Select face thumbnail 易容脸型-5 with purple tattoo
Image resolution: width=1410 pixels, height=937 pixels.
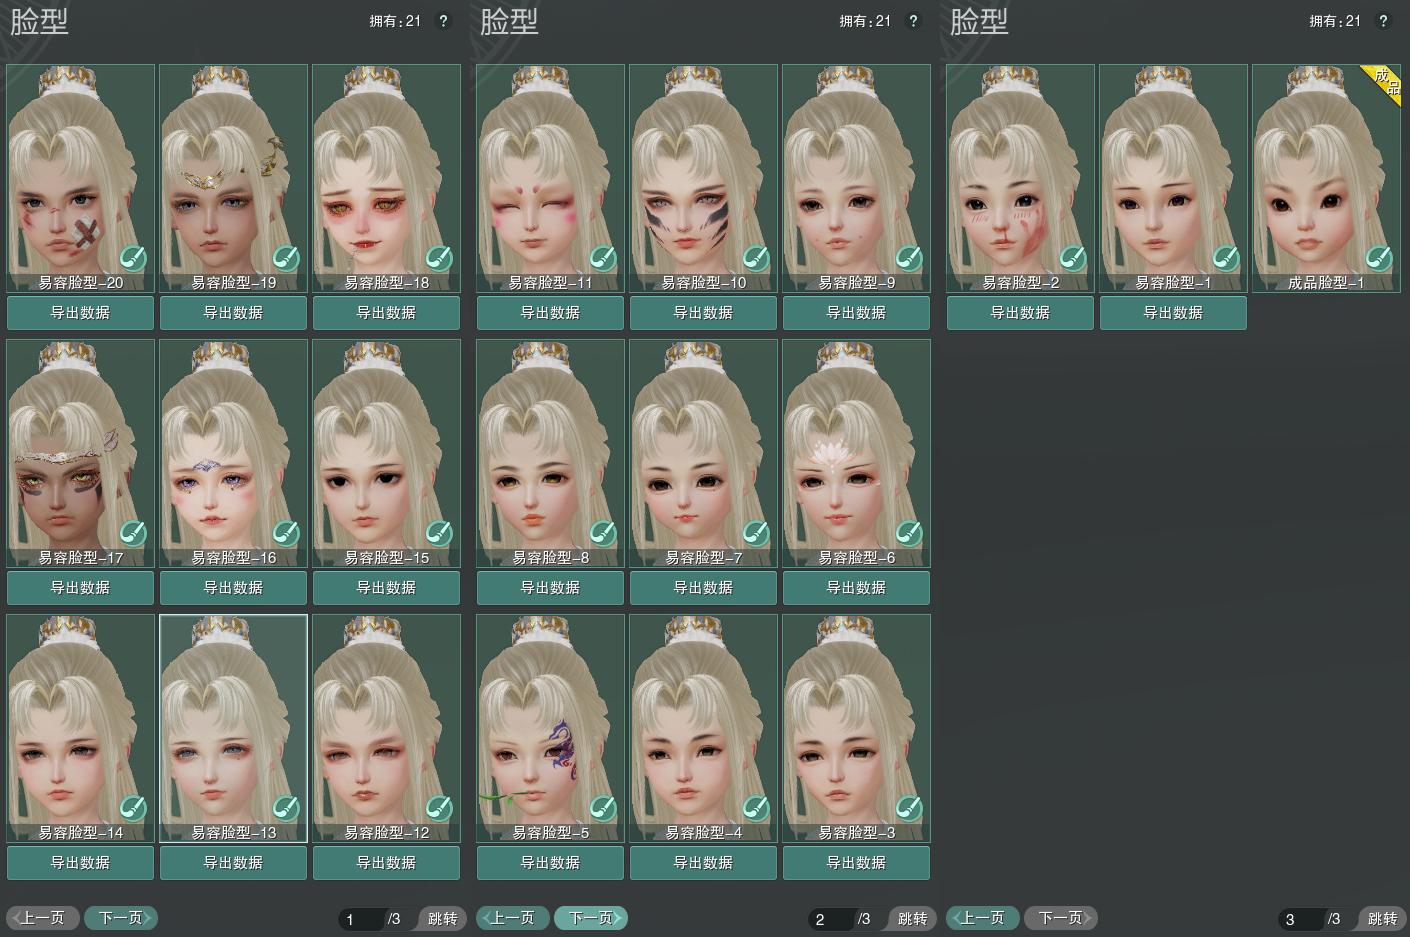(x=551, y=728)
